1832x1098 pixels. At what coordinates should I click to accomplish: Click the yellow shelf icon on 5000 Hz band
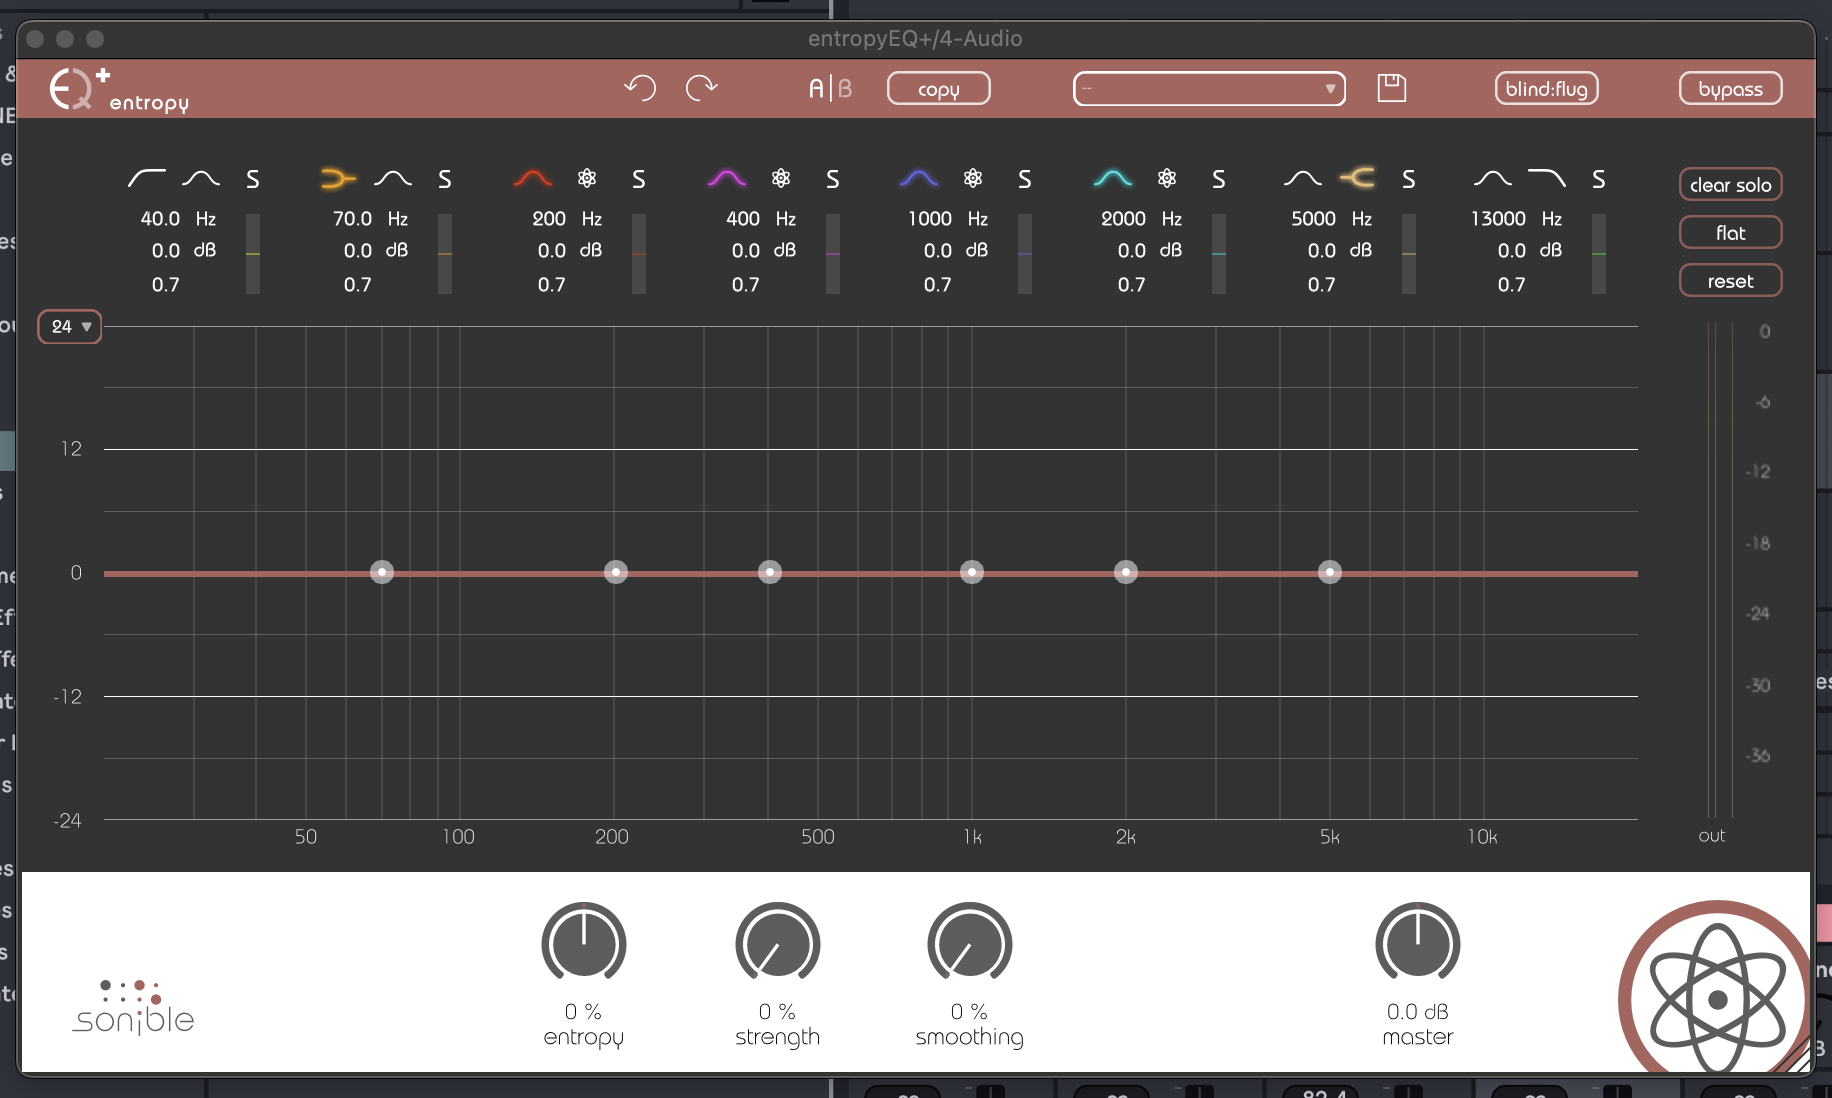[x=1357, y=179]
